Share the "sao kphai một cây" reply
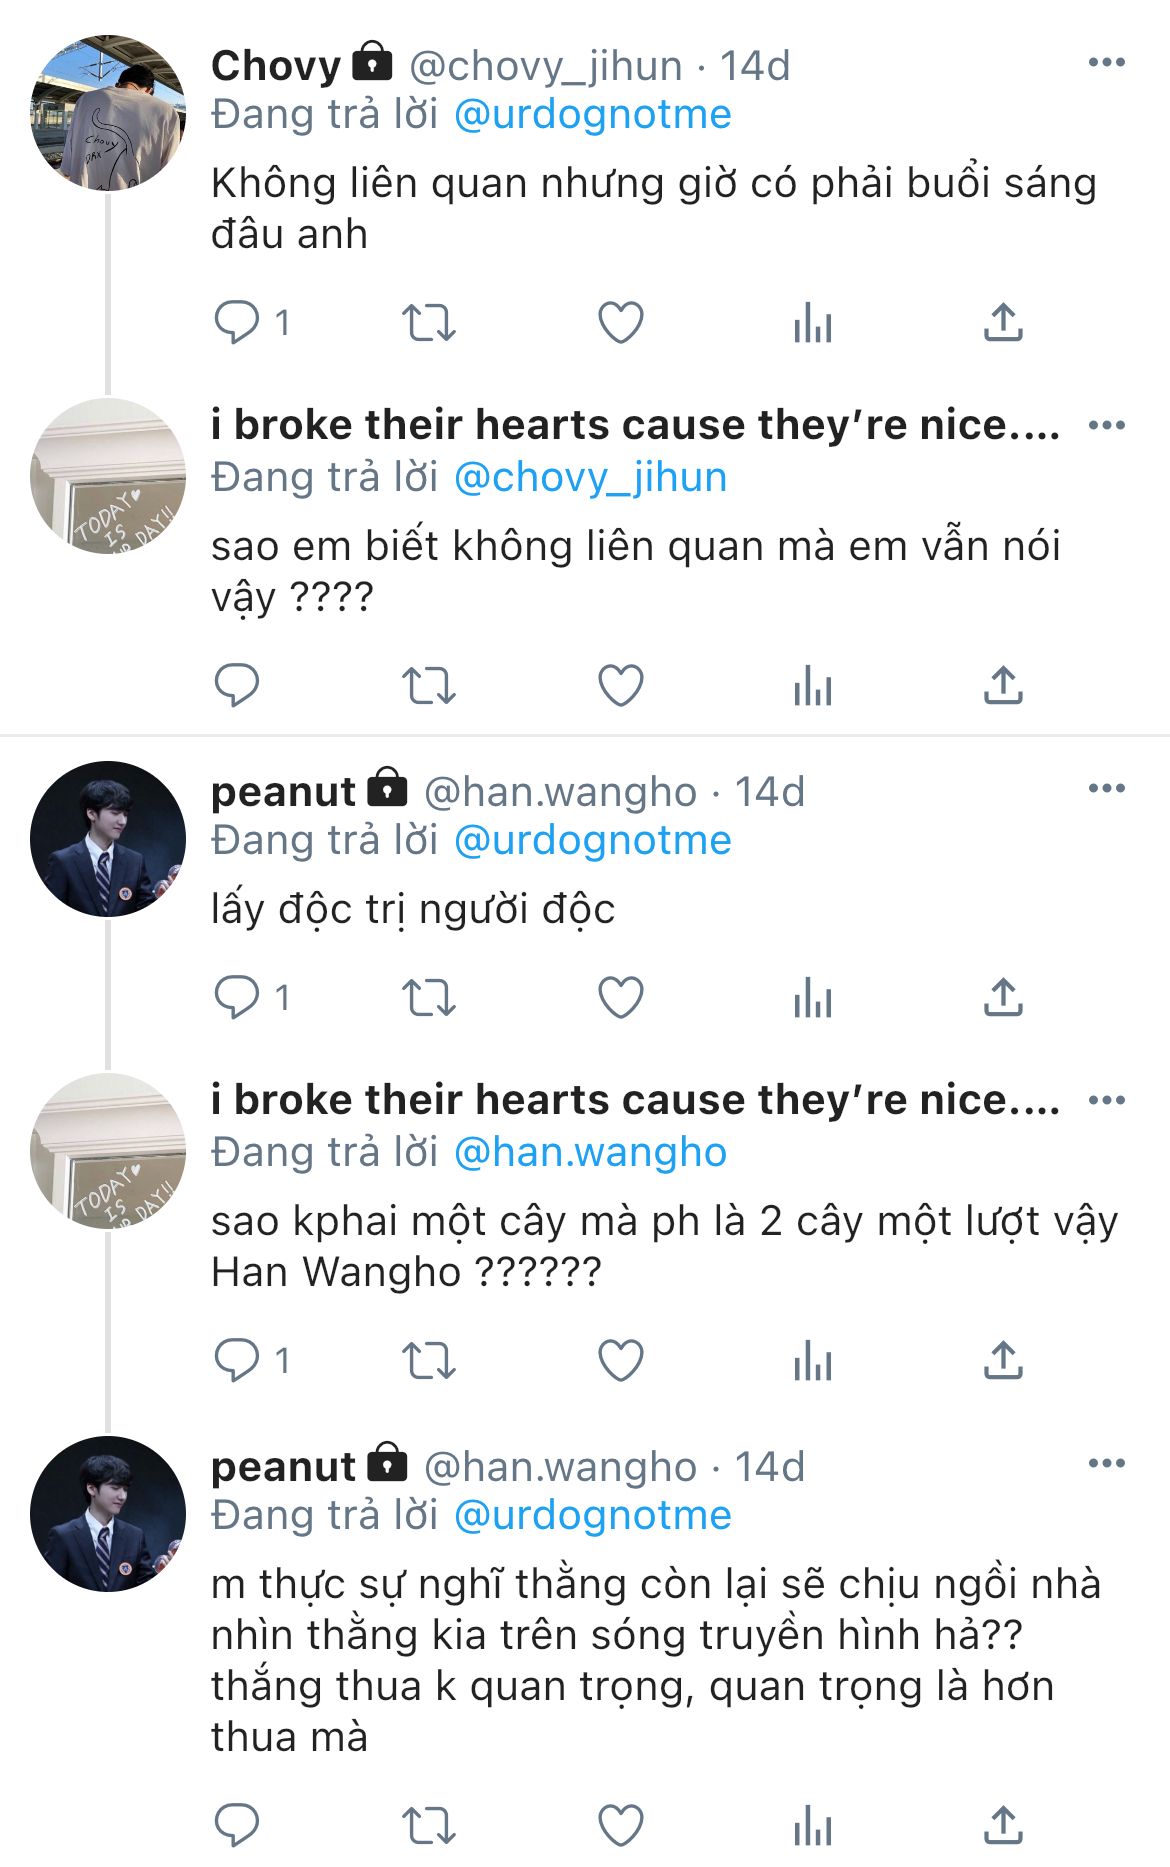1170x1867 pixels. click(1003, 1360)
